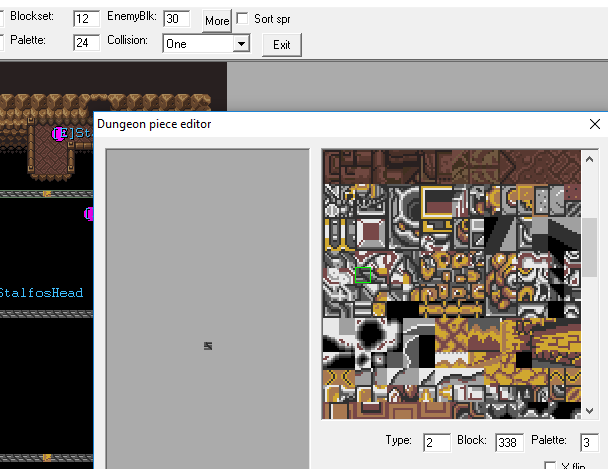Viewport: 608px width, 469px height.
Task: Click the StalfosHead sprite label in the room
Action: pyautogui.click(x=41, y=293)
